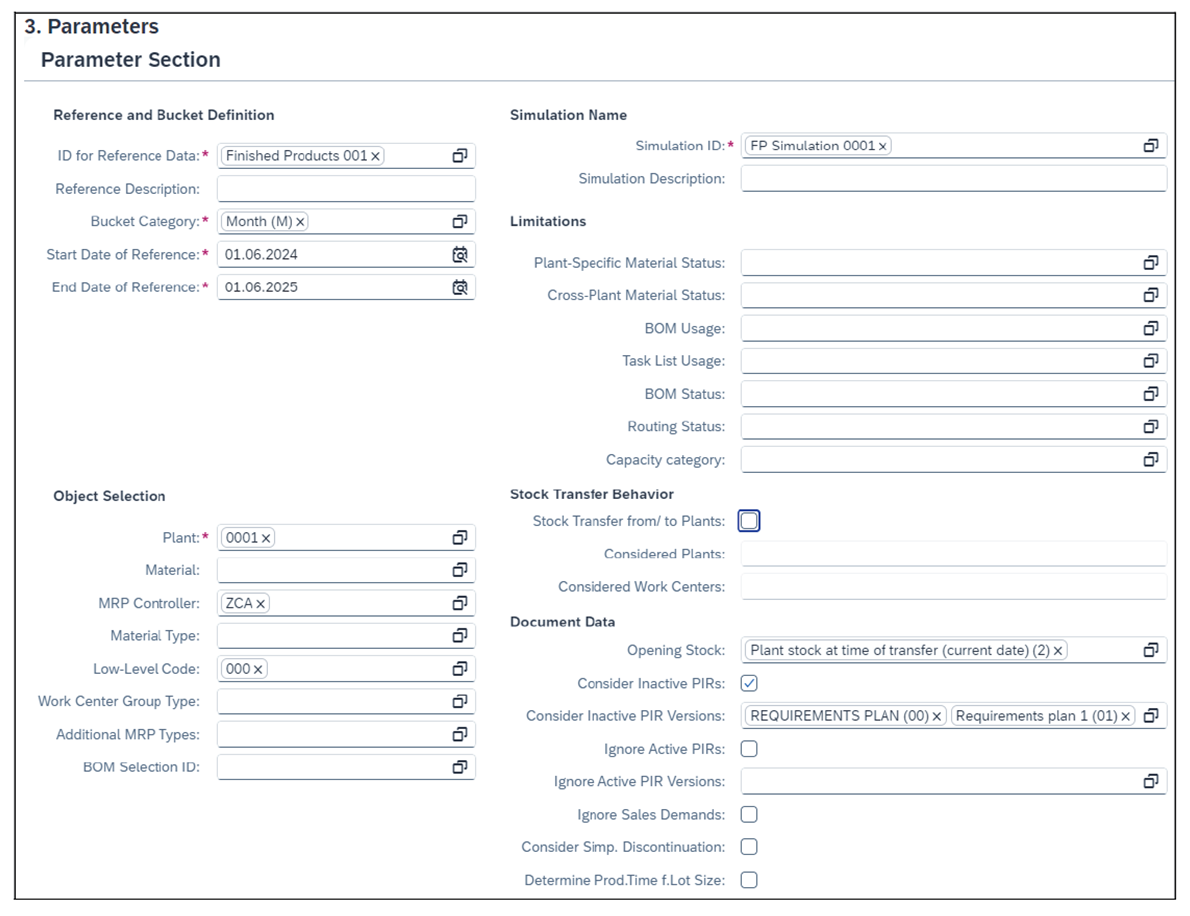Remove the Month (M) token from Bucket Category
Image resolution: width=1190 pixels, height=916 pixels.
pyautogui.click(x=300, y=221)
